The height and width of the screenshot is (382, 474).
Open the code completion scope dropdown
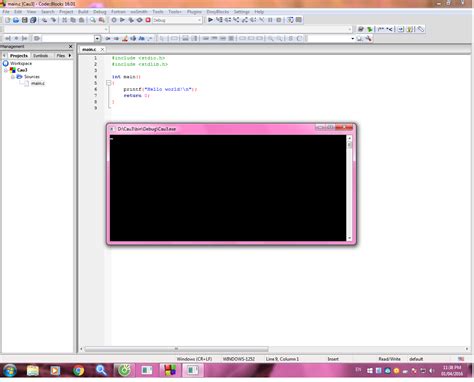pos(56,29)
